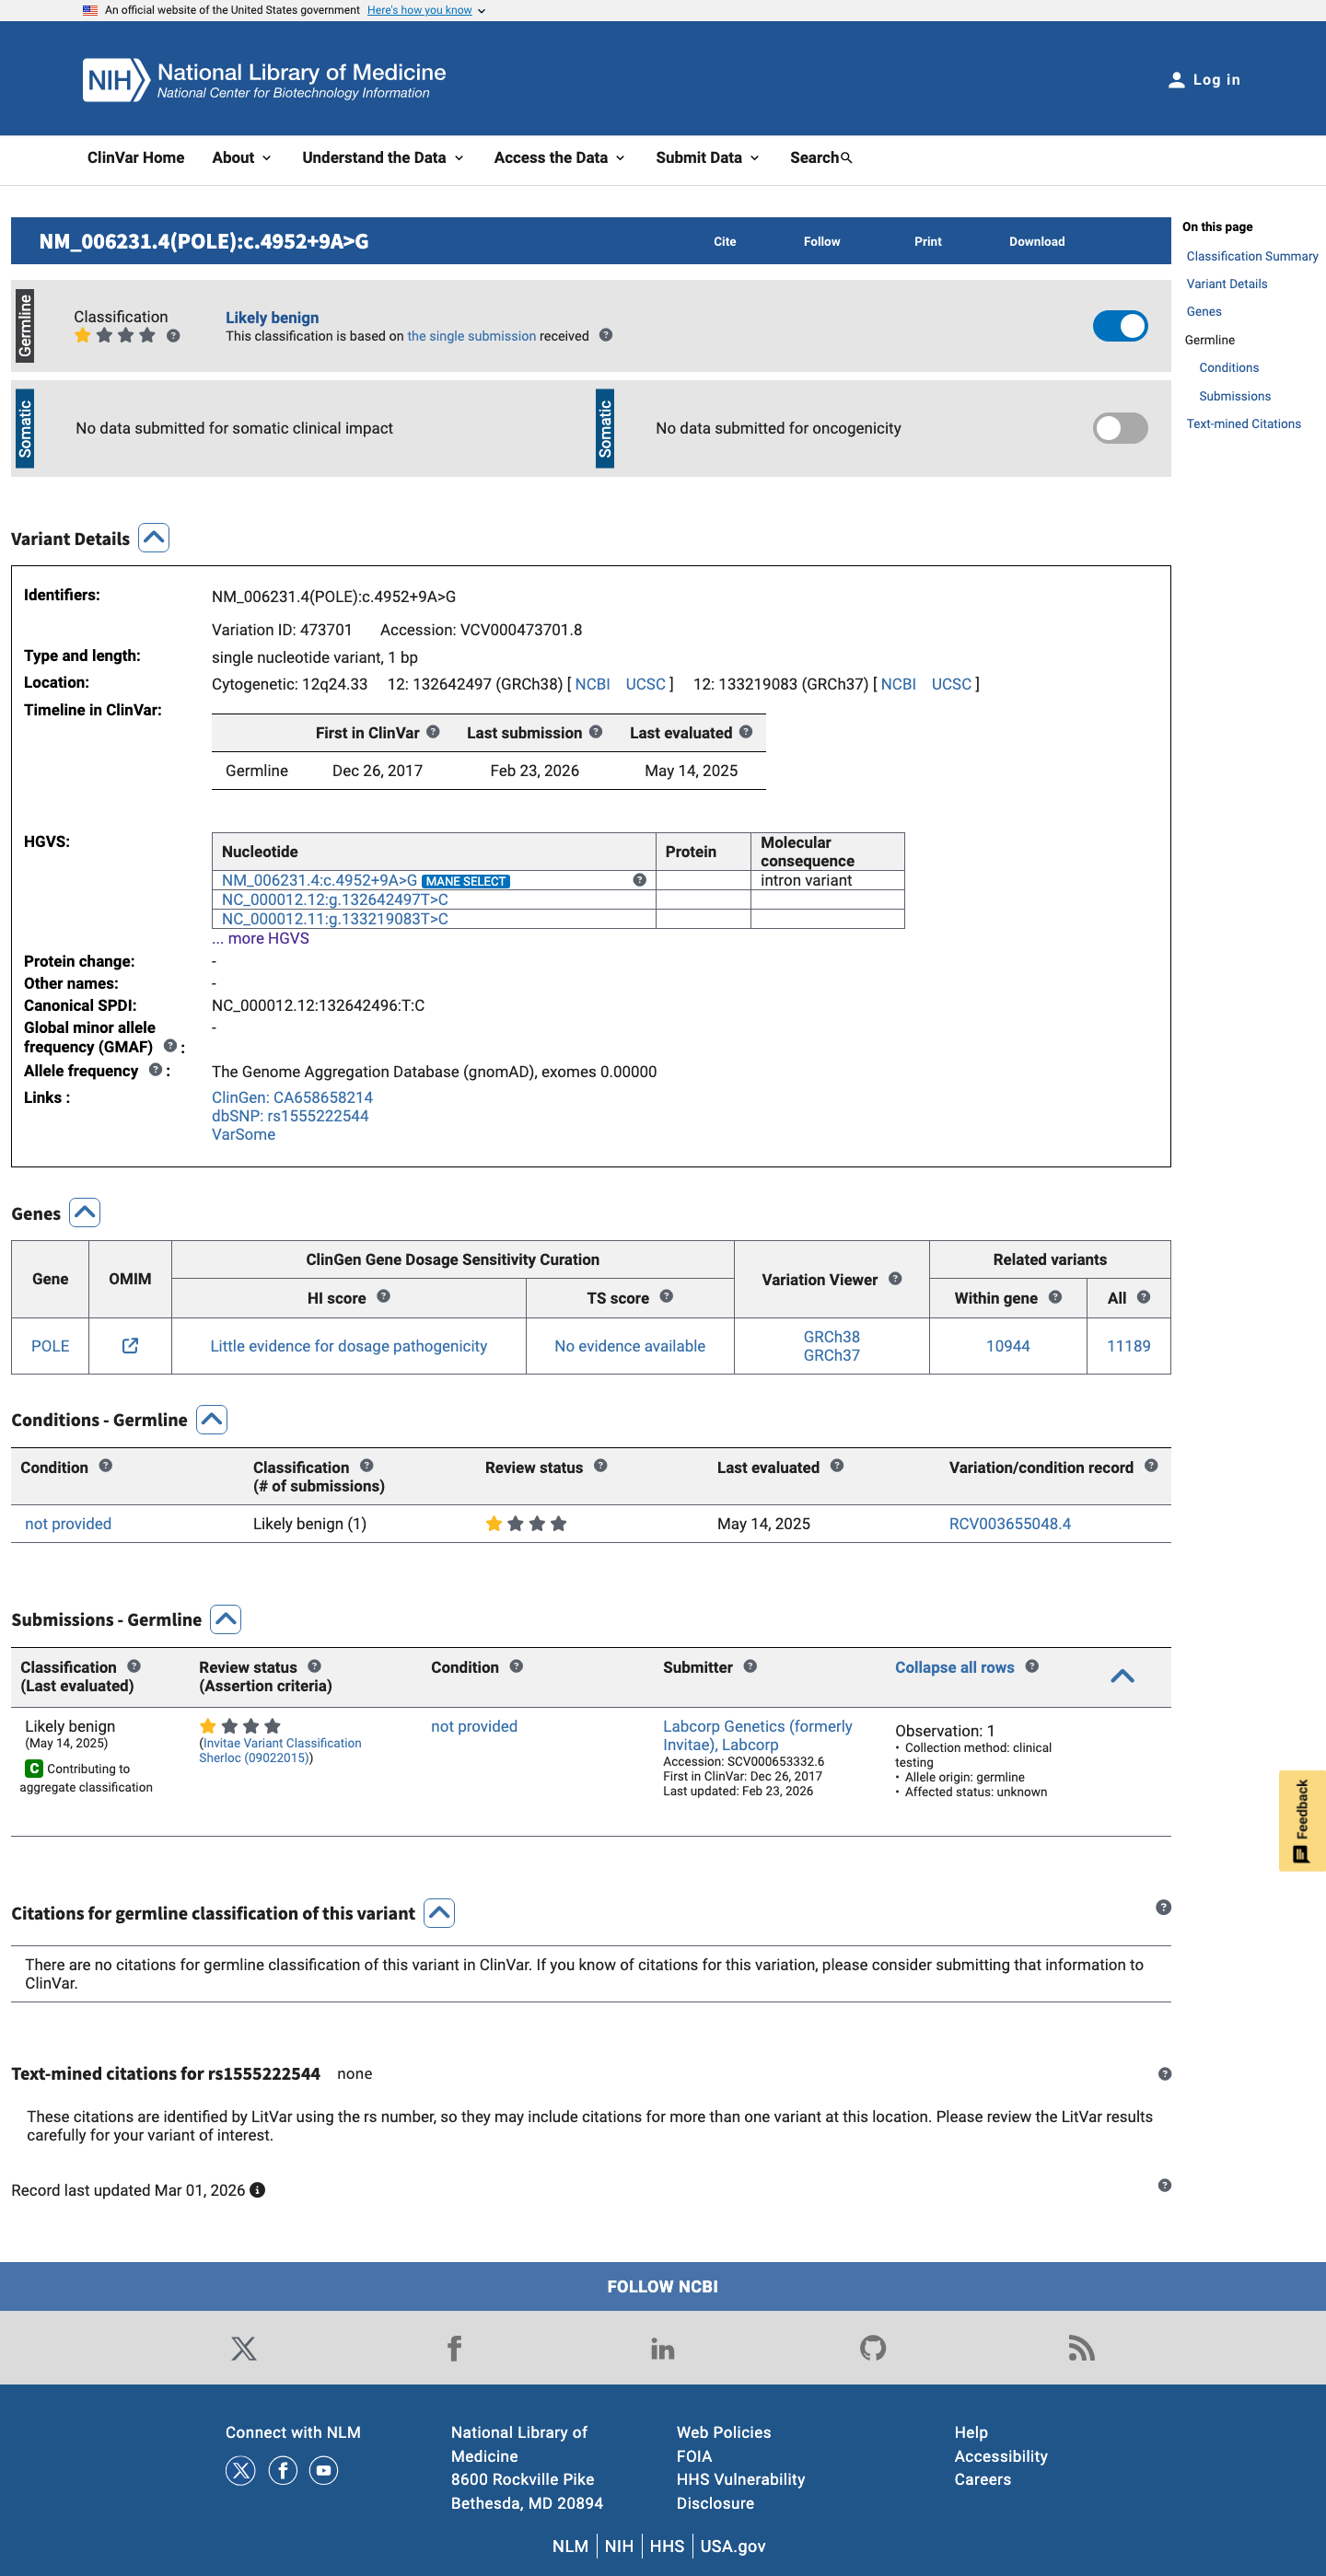
Task: Open Invitae Variant Classification Sherloc criteria link
Action: tap(280, 1750)
